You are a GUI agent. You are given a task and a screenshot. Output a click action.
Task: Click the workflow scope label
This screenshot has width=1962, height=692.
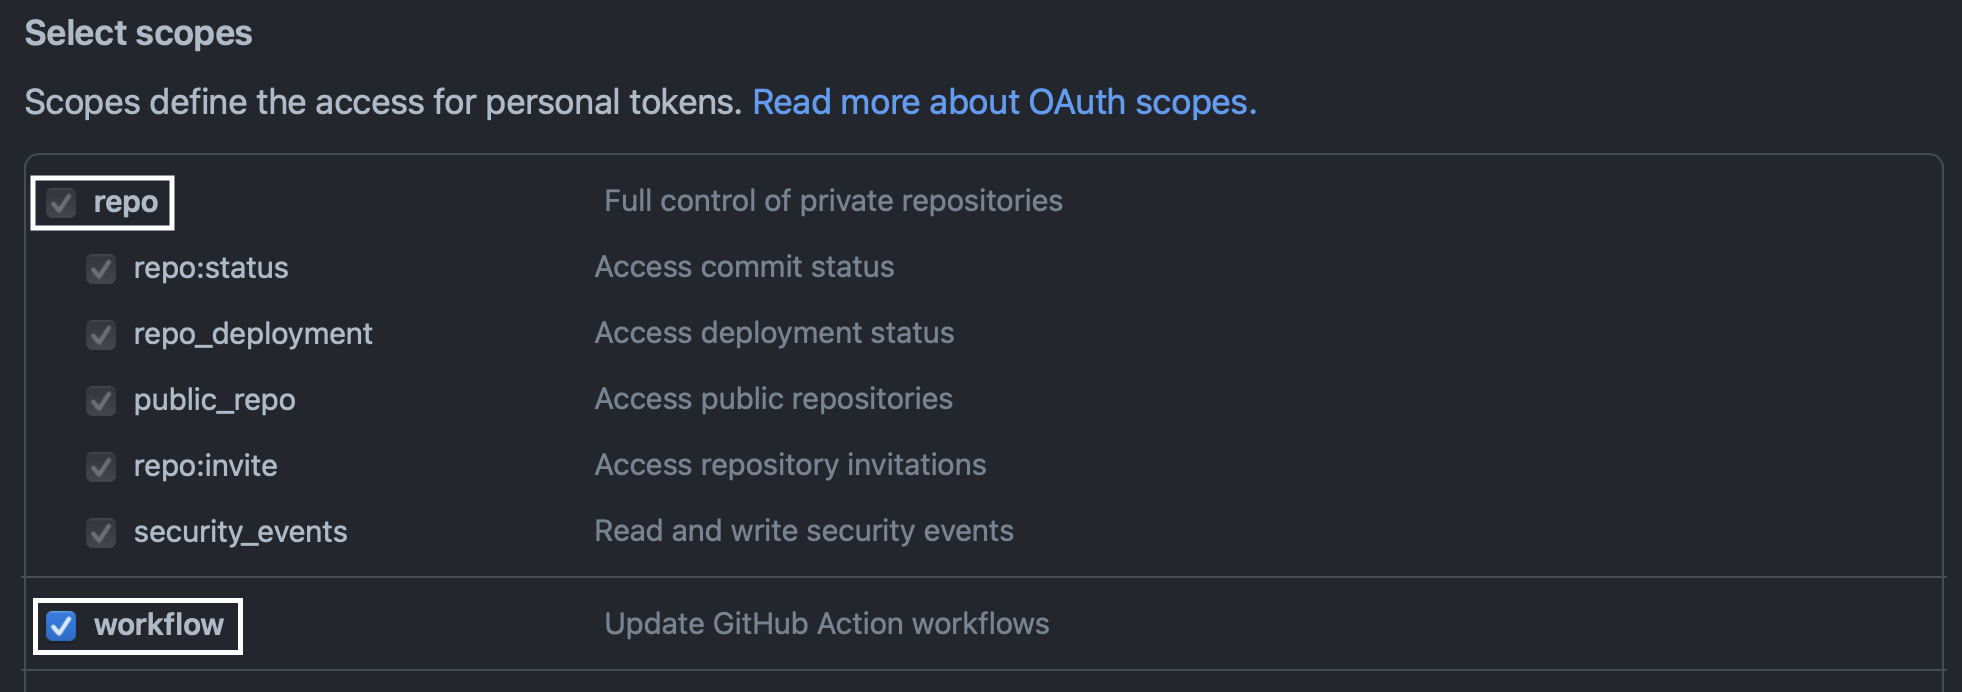[x=159, y=625]
